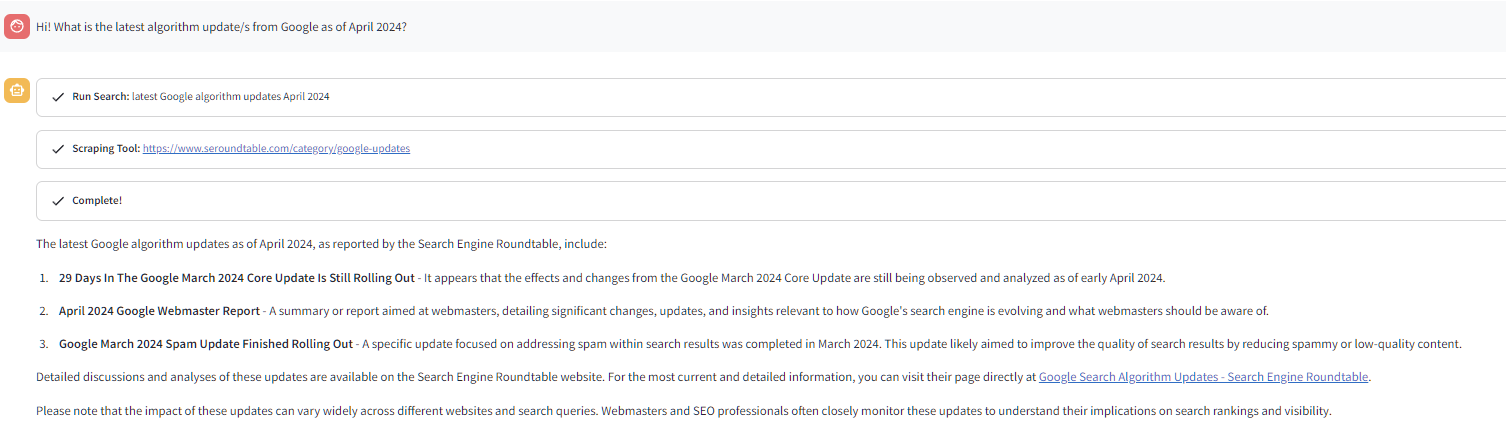Image resolution: width=1506 pixels, height=437 pixels.
Task: Click the checkmark beside Run Search
Action: [58, 97]
